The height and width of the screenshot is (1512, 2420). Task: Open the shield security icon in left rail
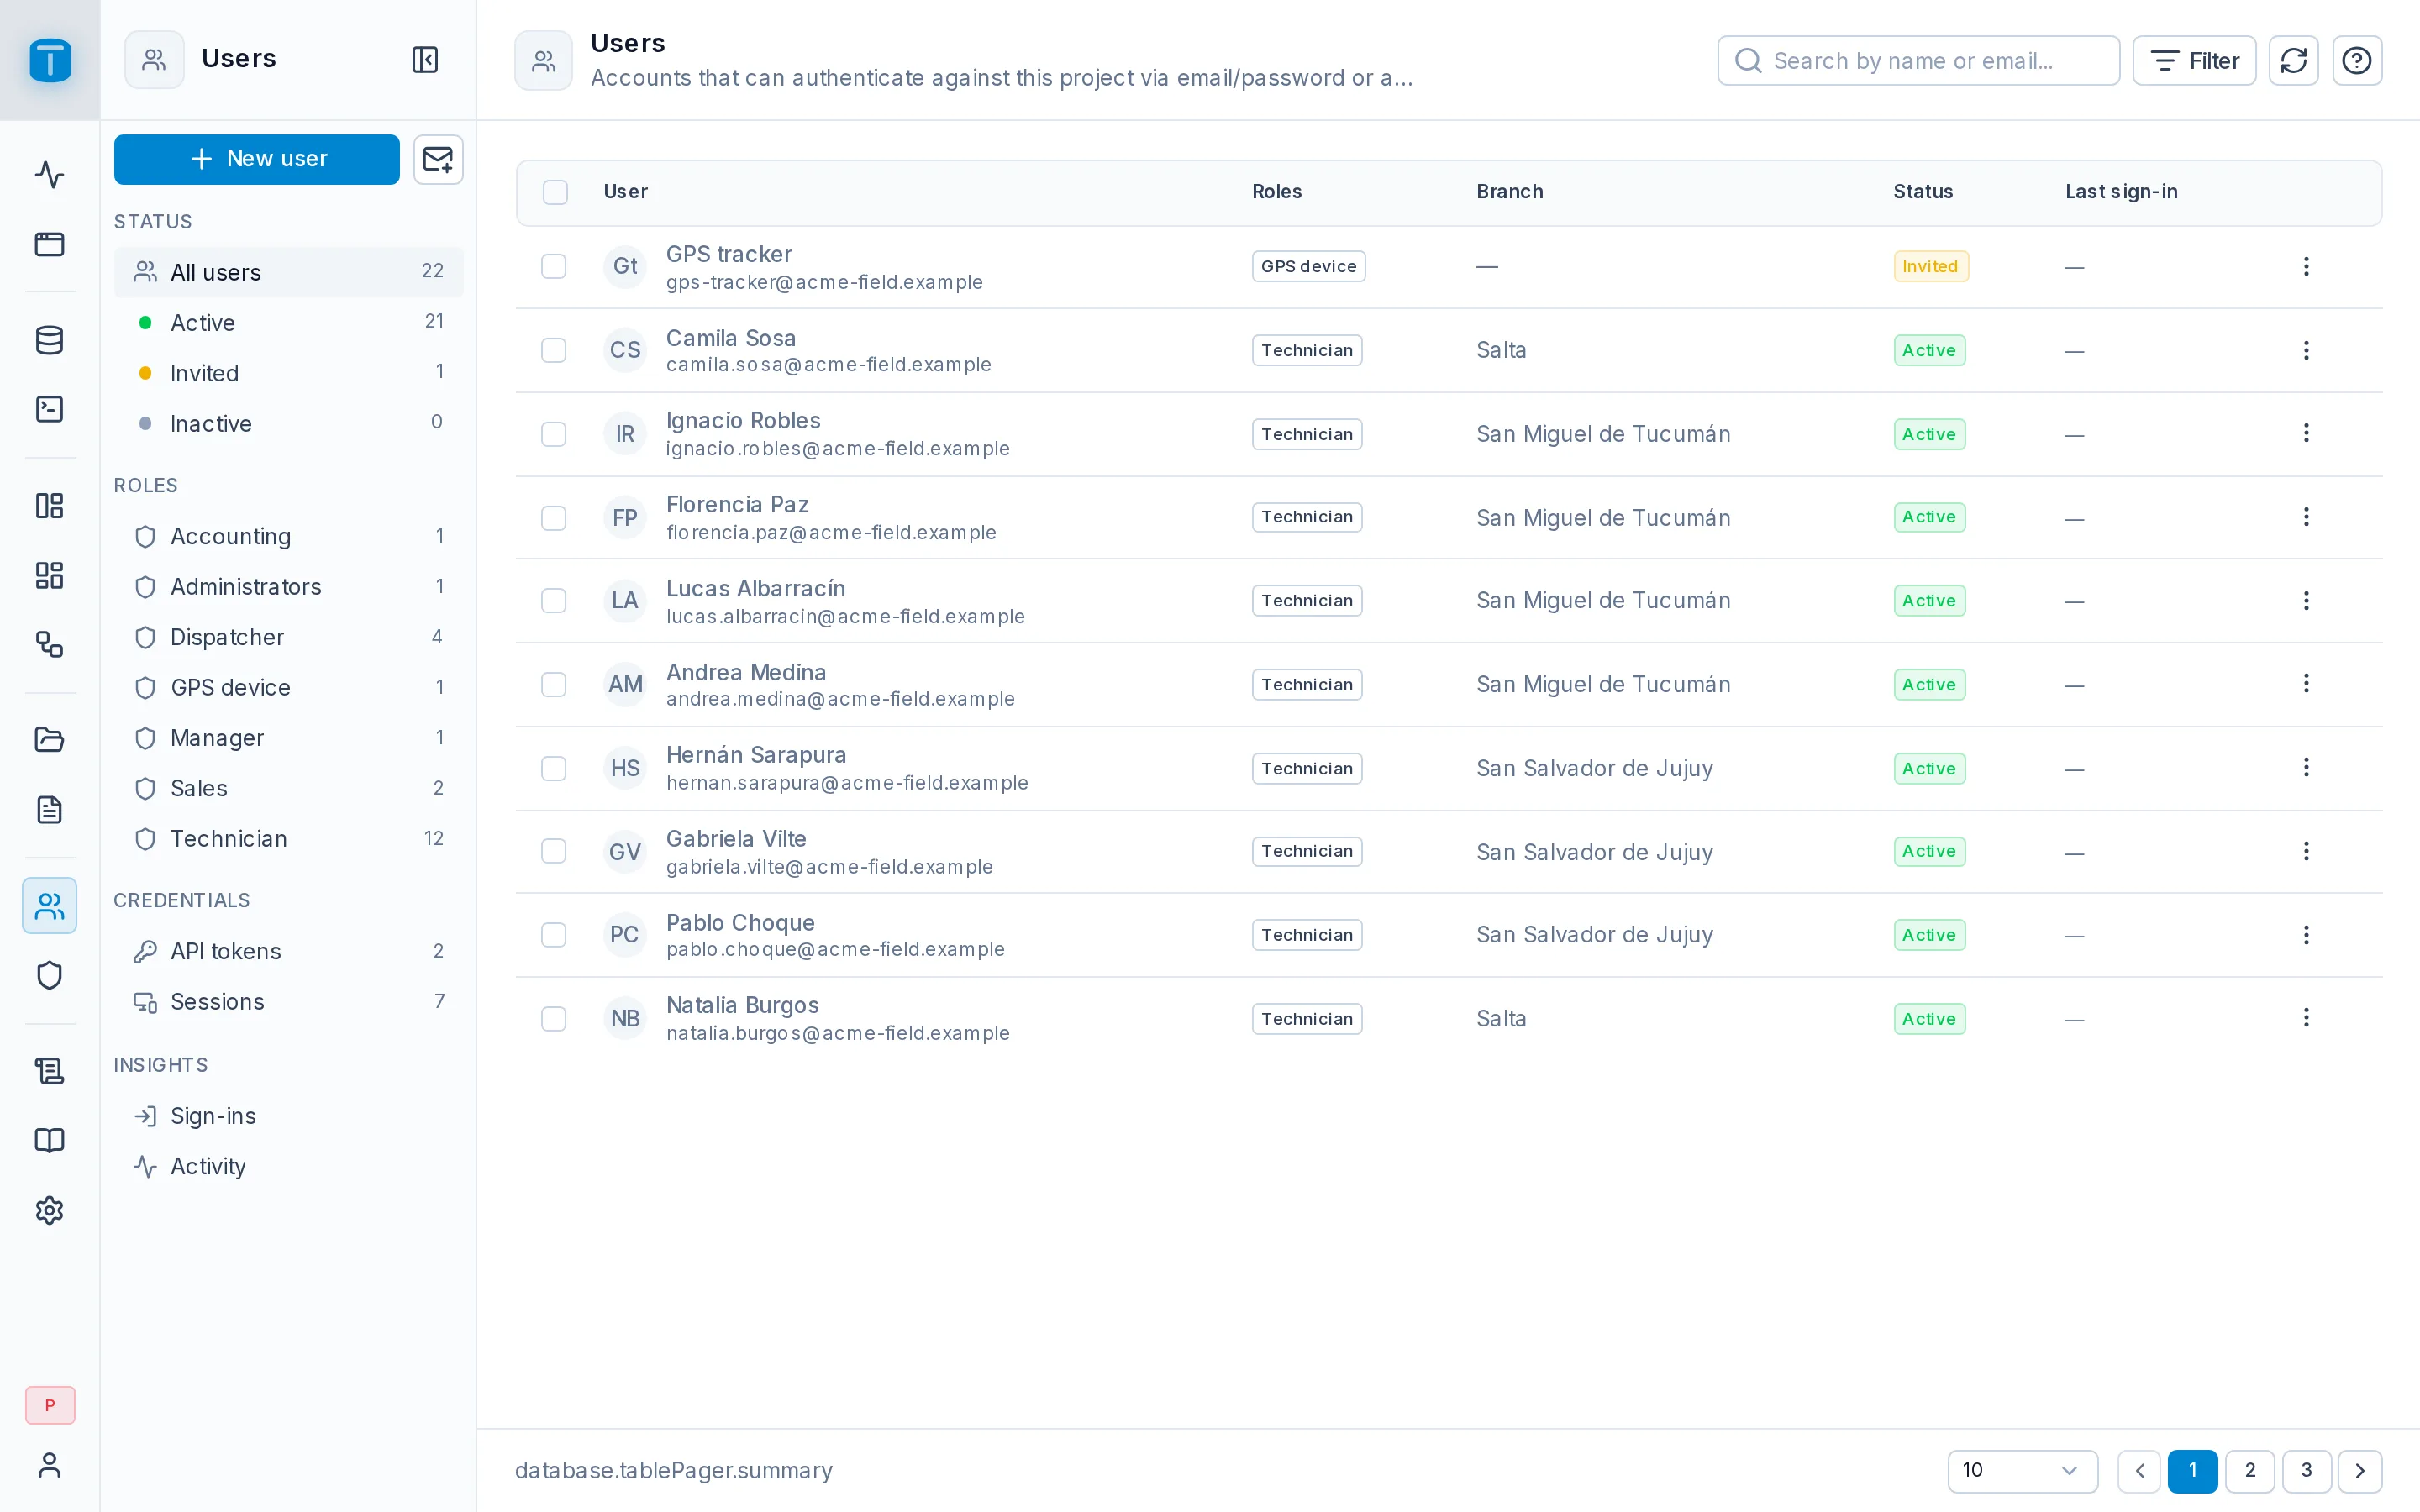pyautogui.click(x=49, y=975)
